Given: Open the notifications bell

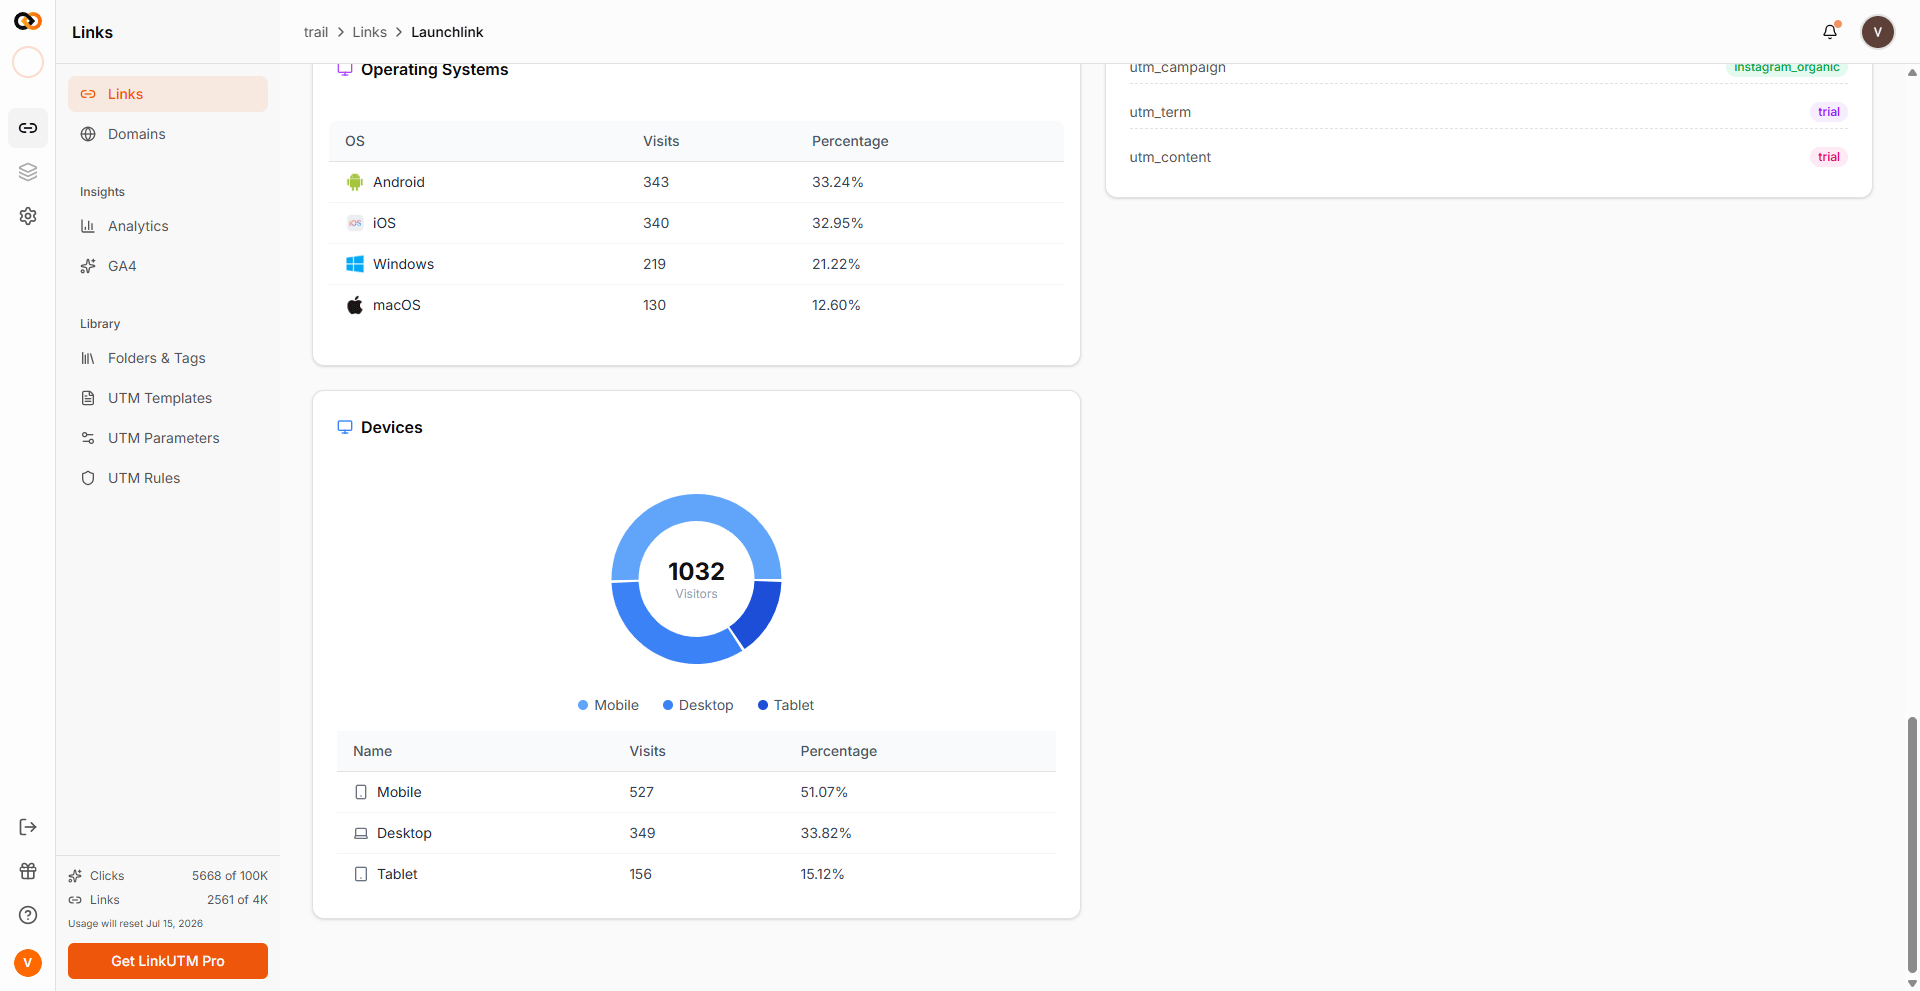Looking at the screenshot, I should click(1830, 31).
